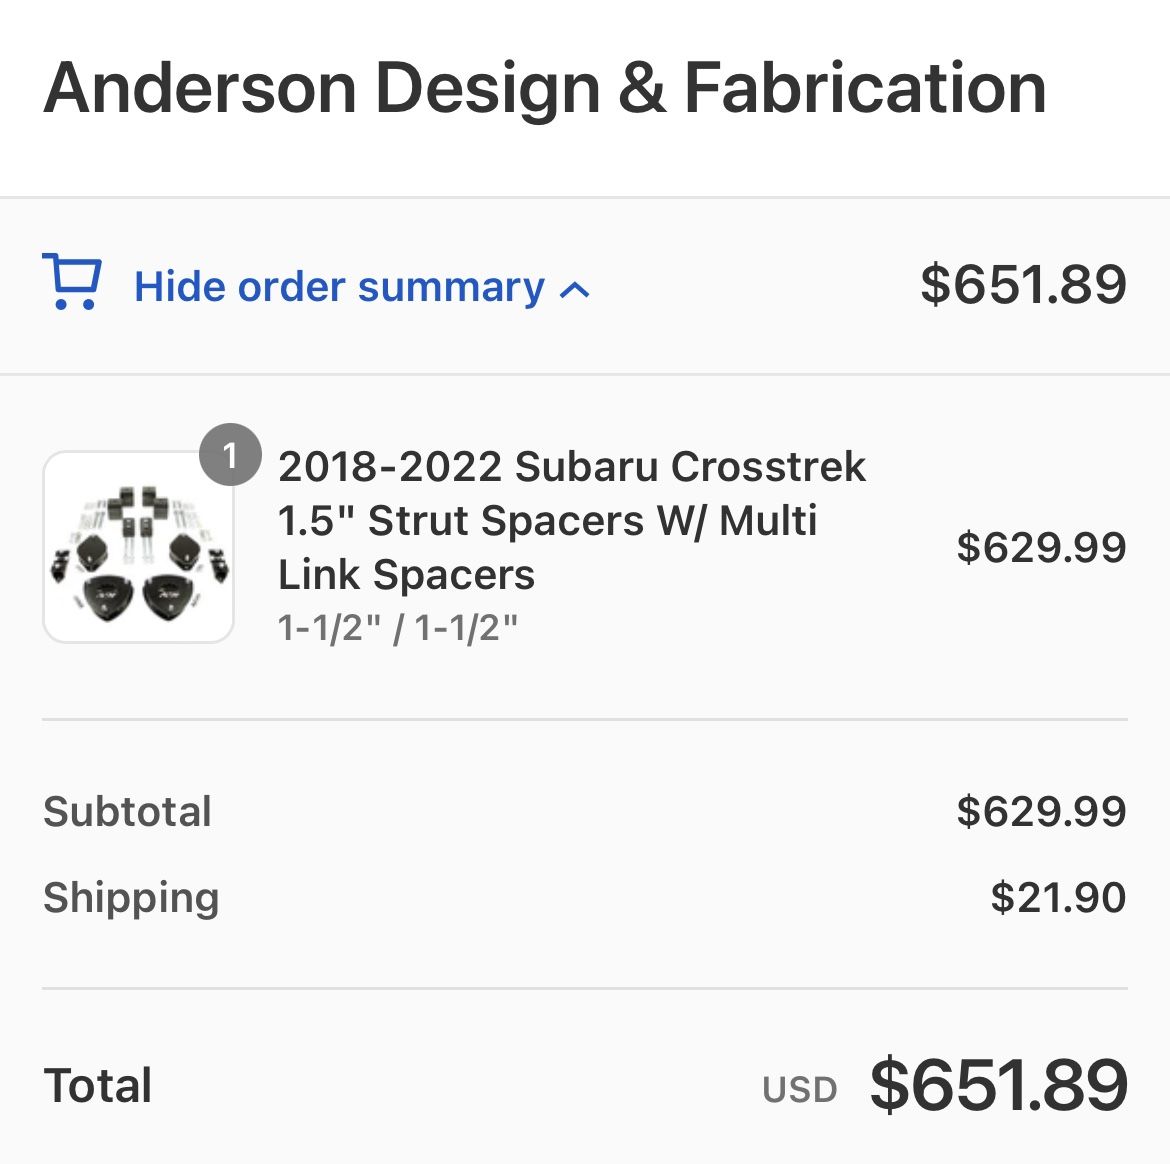
Task: Click the 'Hide order summary' link
Action: pyautogui.click(x=339, y=287)
